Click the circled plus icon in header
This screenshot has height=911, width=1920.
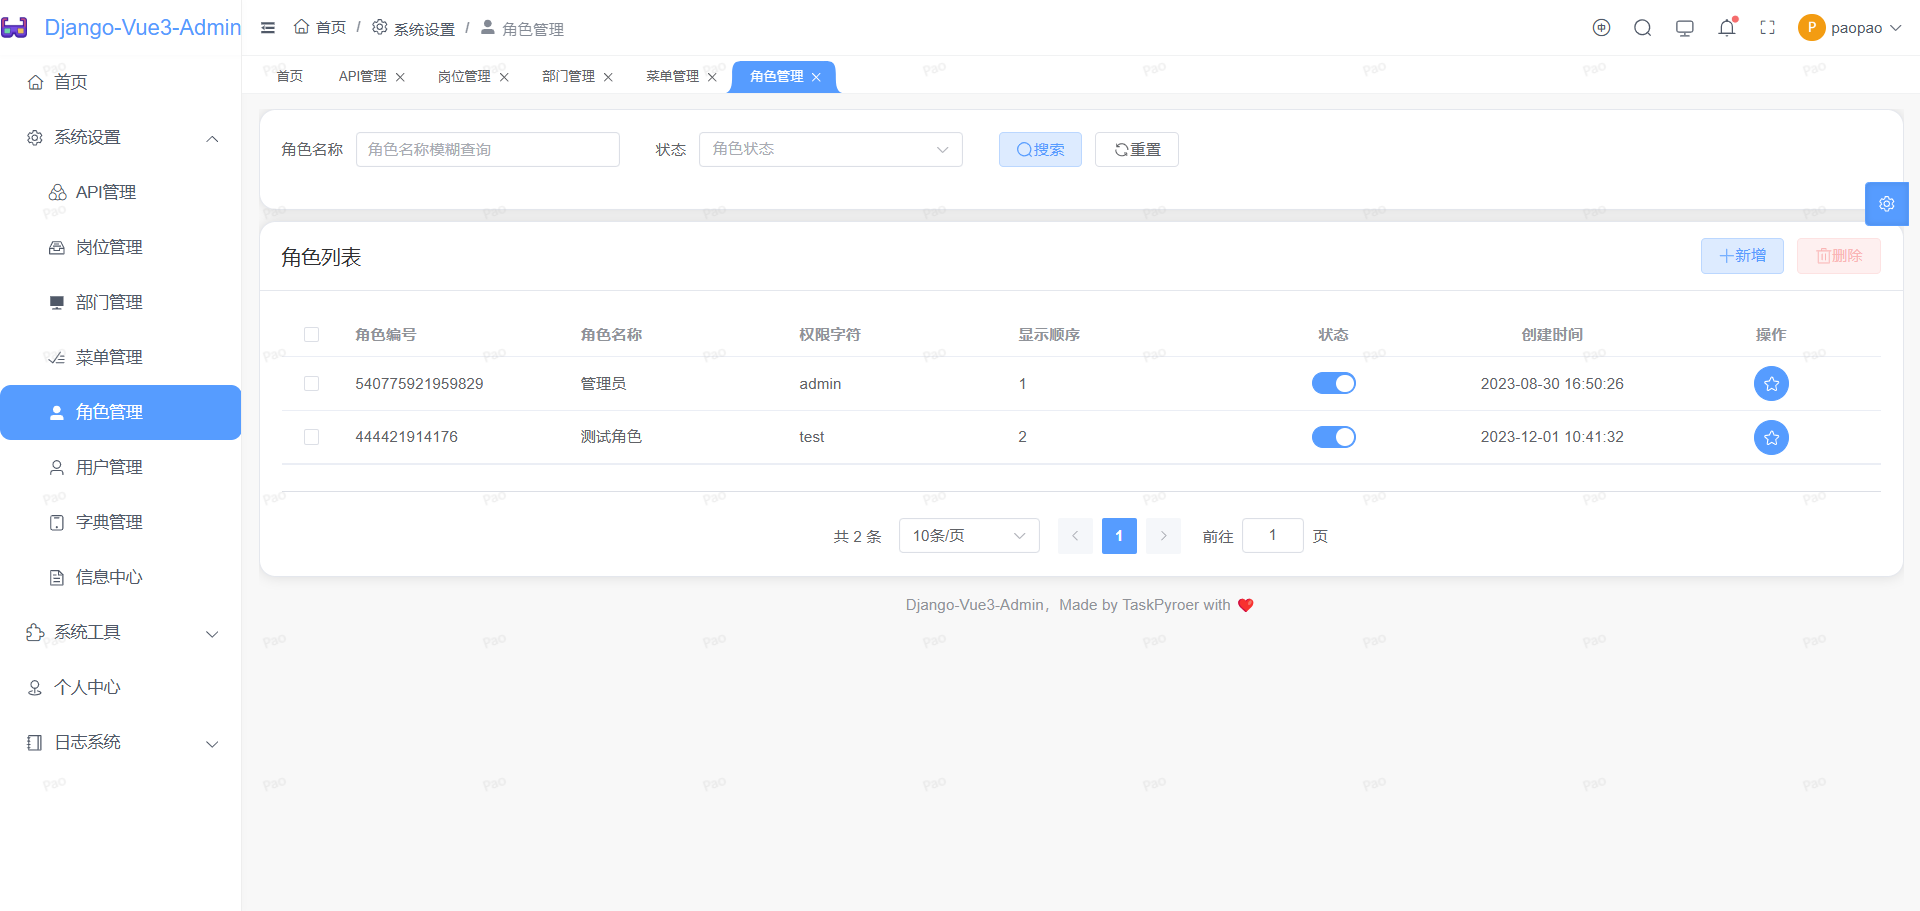(1601, 28)
